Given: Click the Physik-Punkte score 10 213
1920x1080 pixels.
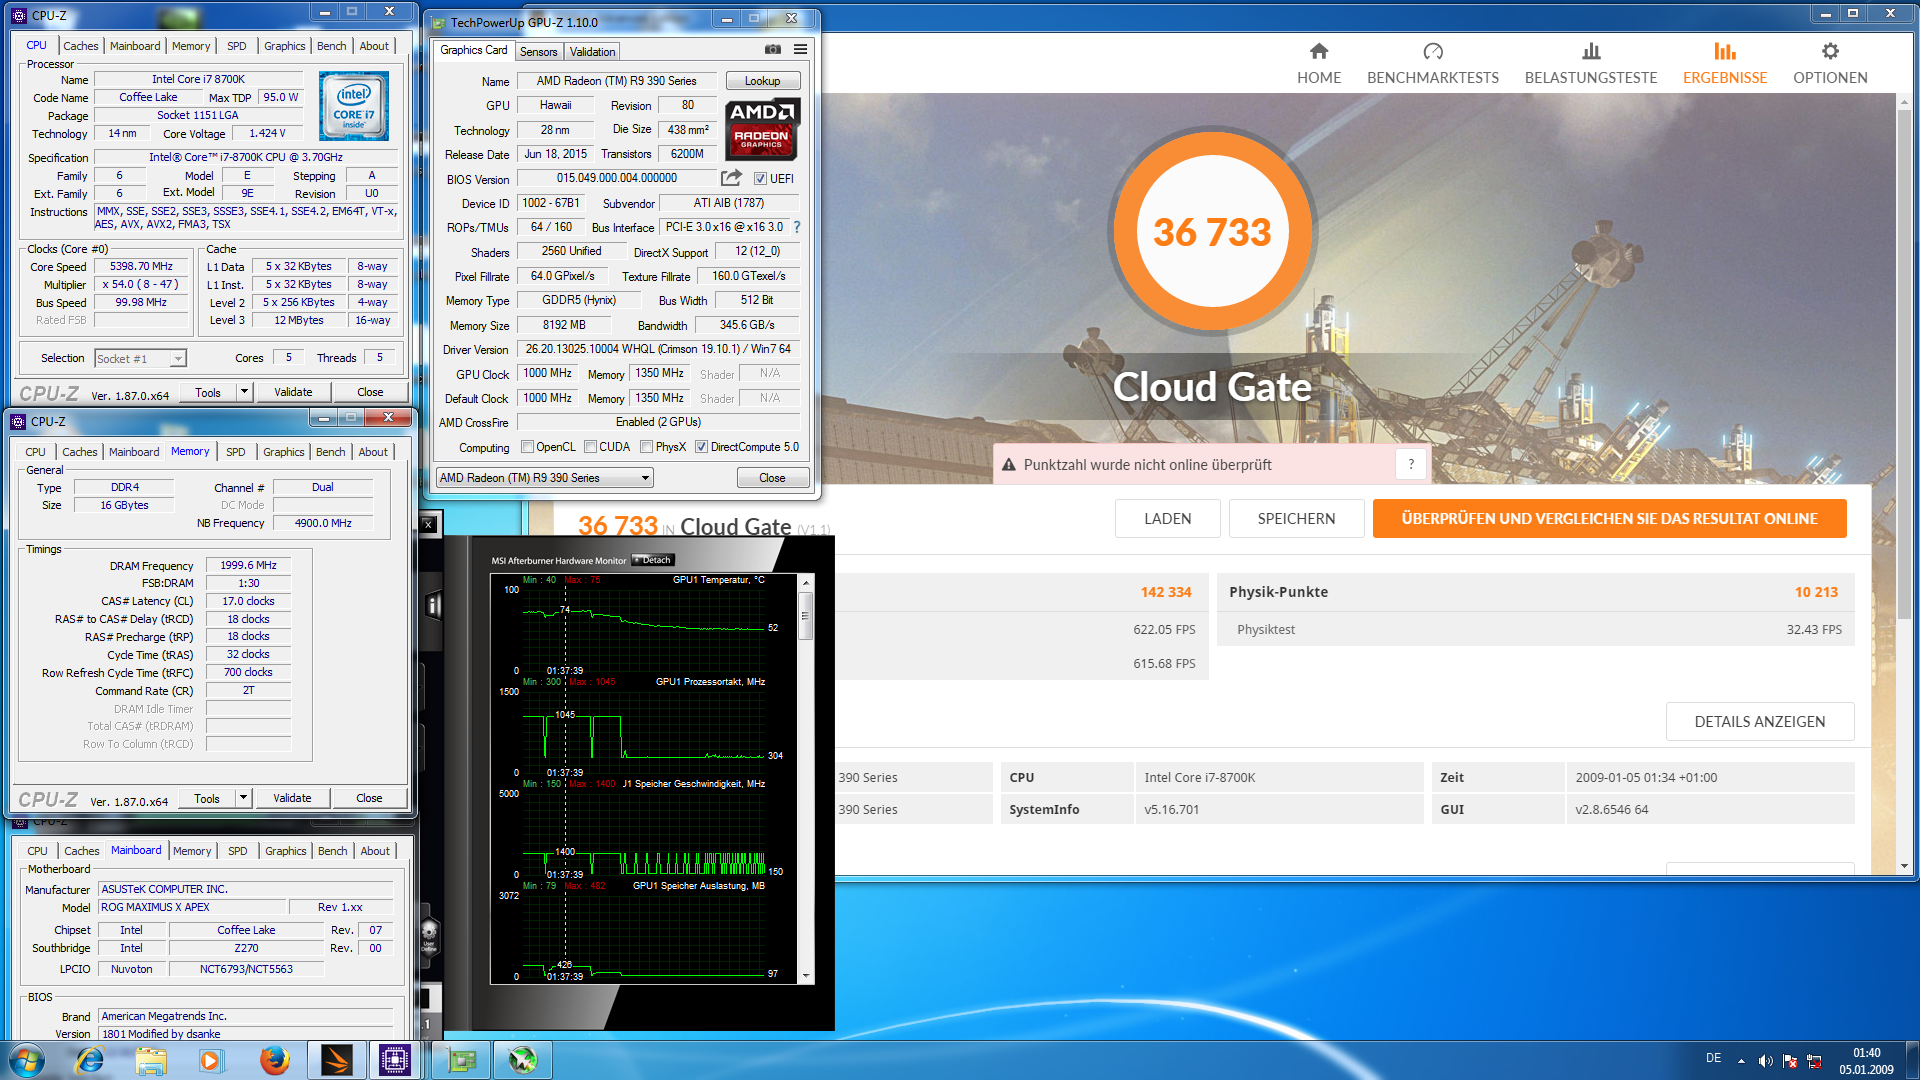Looking at the screenshot, I should [x=1816, y=592].
